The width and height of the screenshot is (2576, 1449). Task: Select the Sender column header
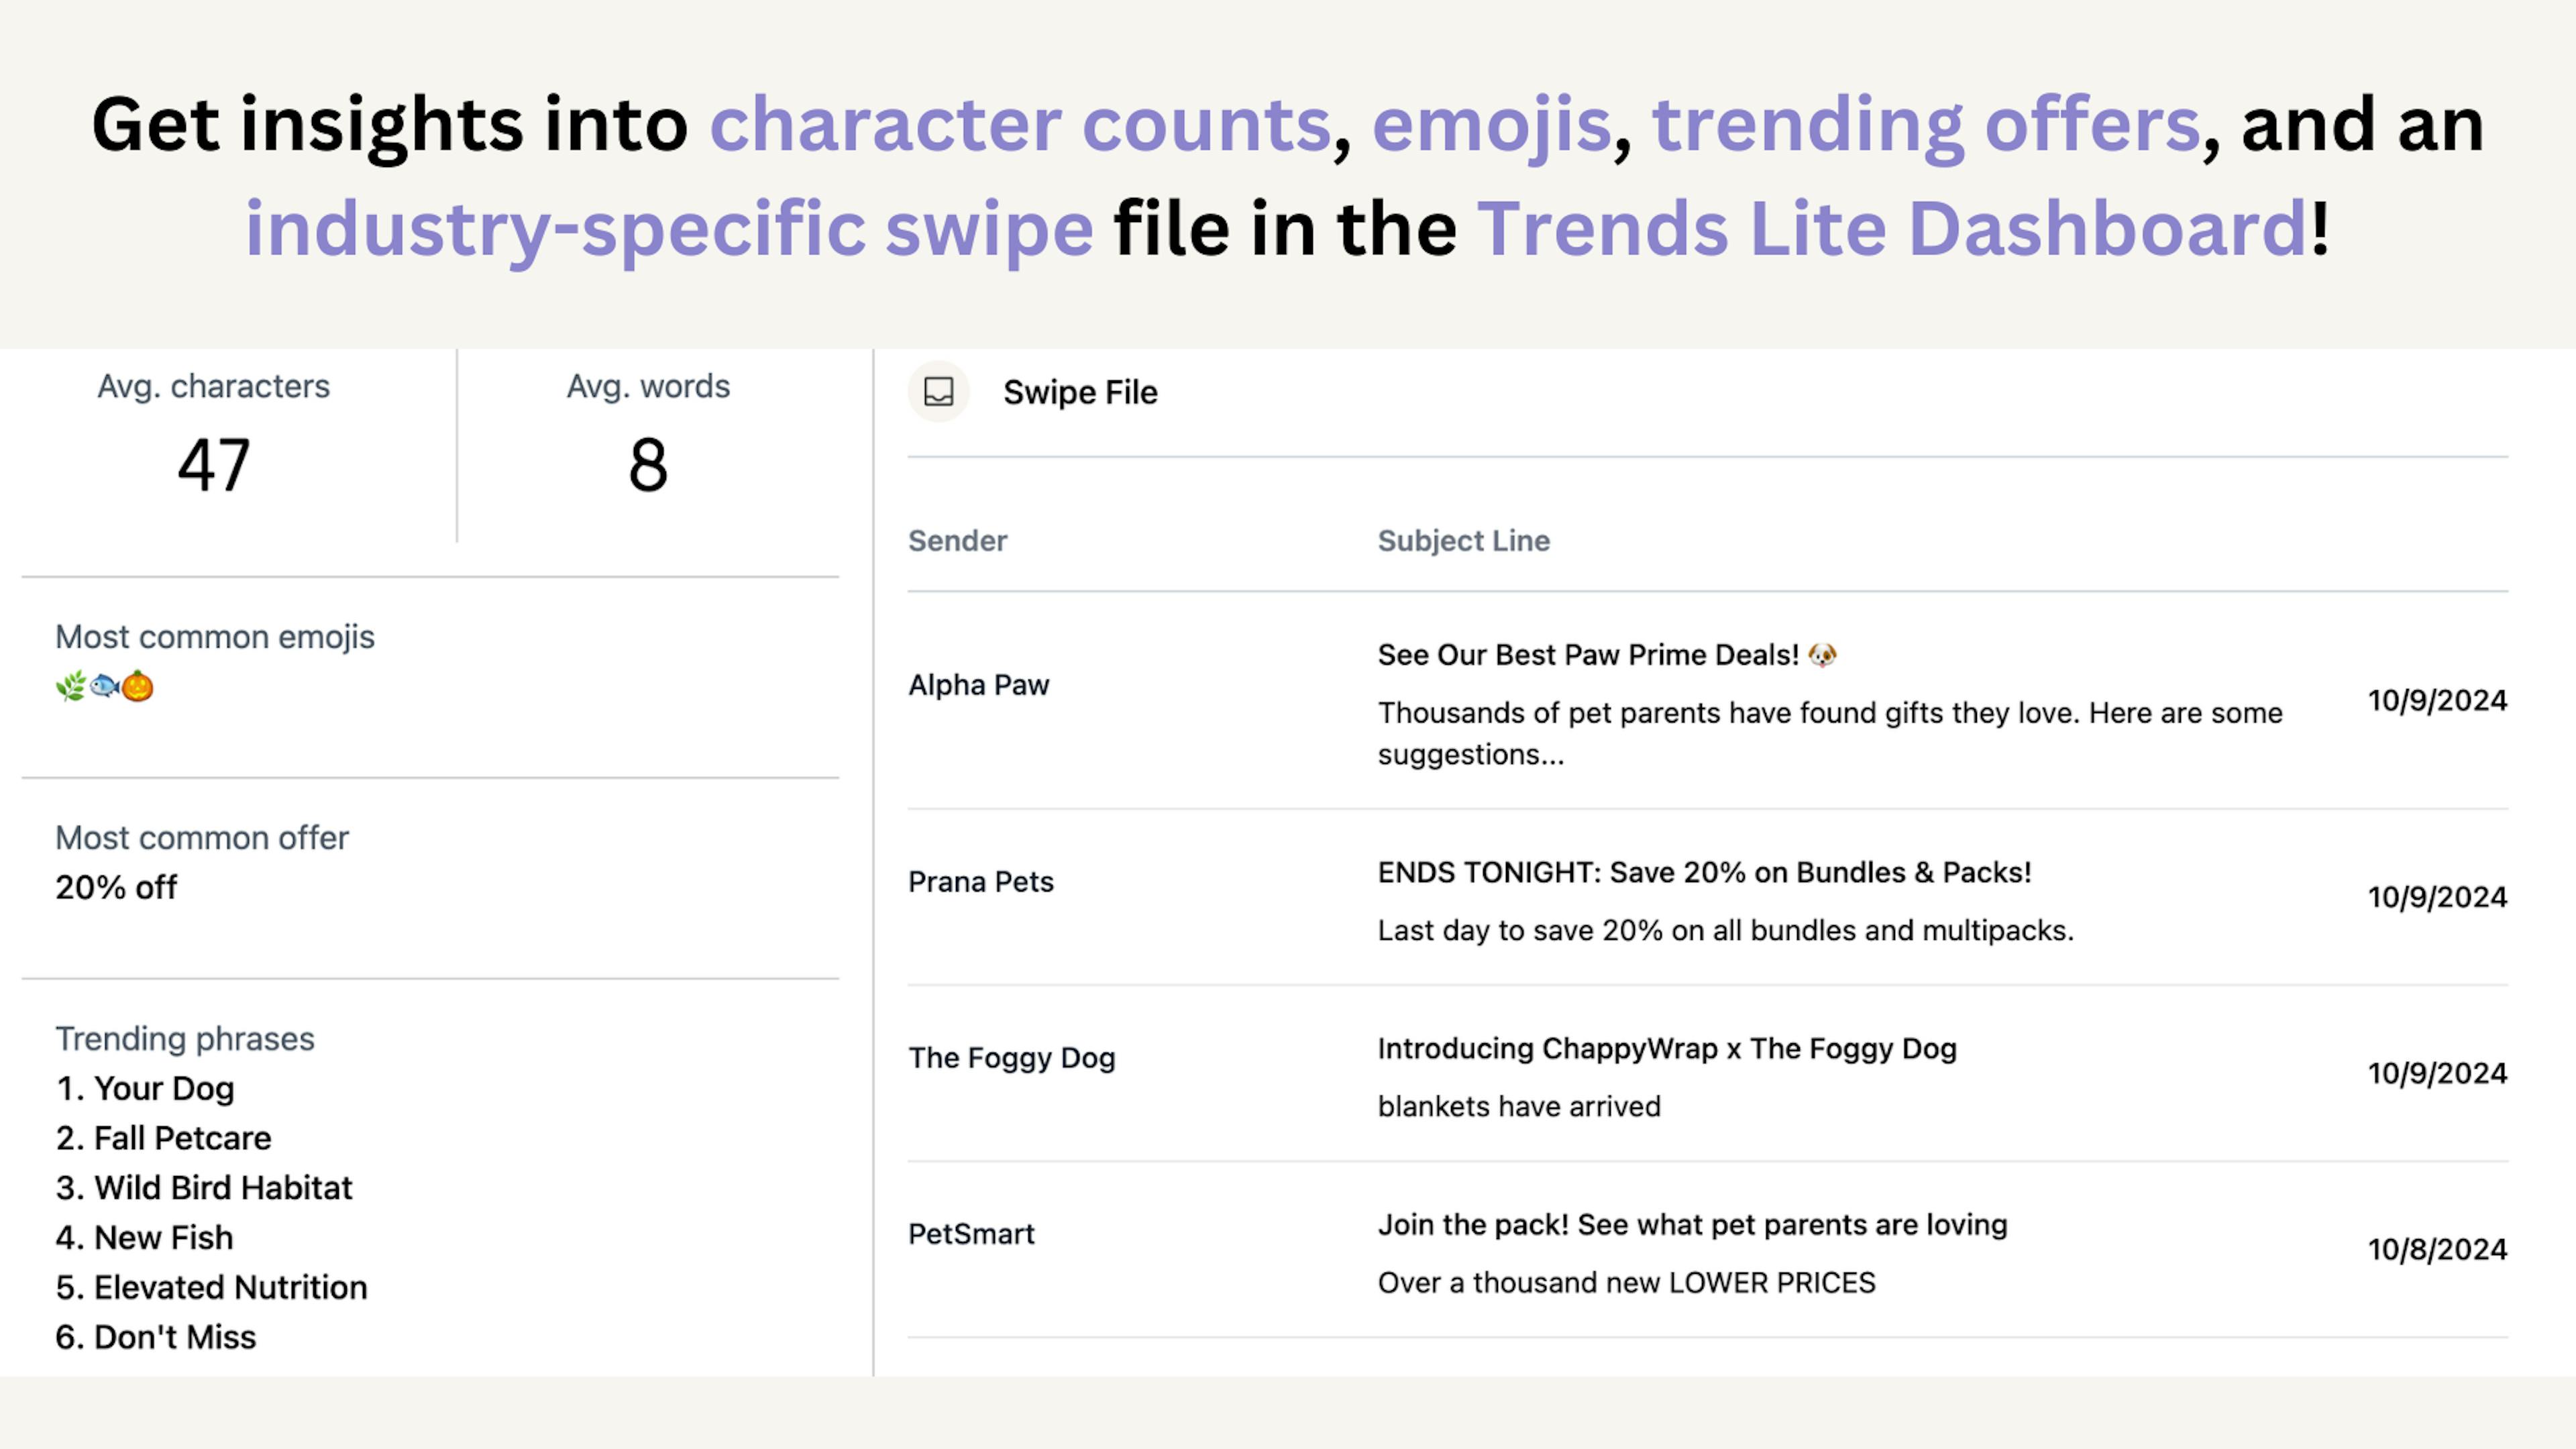coord(957,541)
